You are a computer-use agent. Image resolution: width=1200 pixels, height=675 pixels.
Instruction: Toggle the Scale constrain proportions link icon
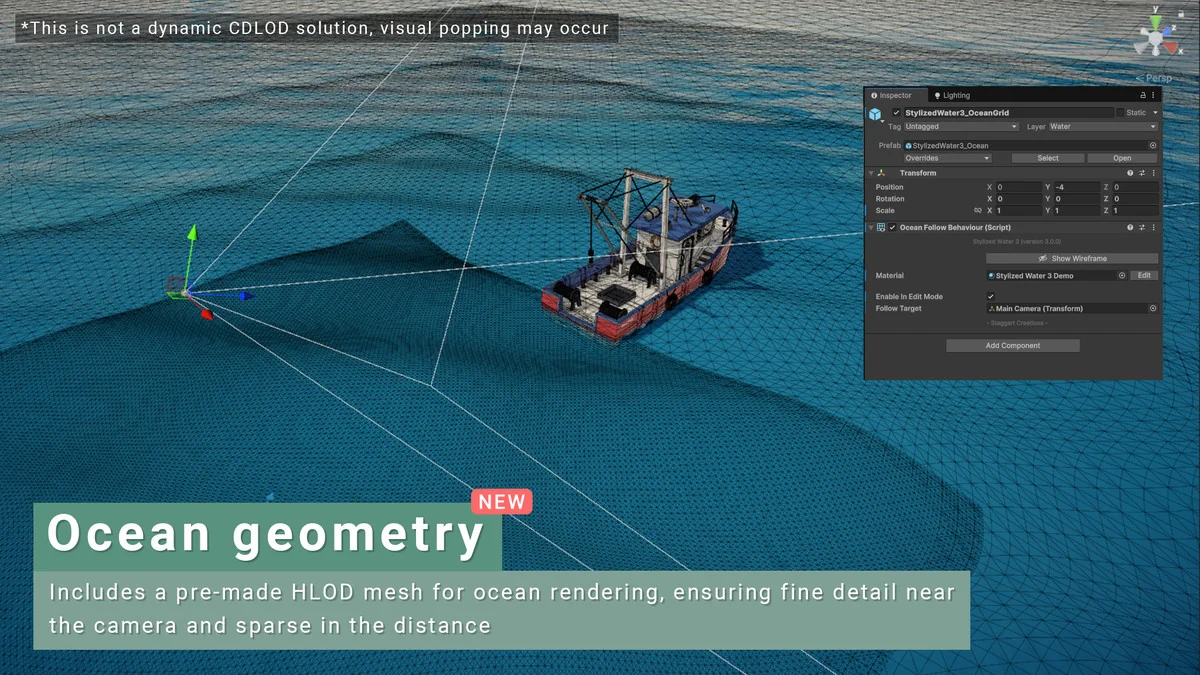(978, 211)
